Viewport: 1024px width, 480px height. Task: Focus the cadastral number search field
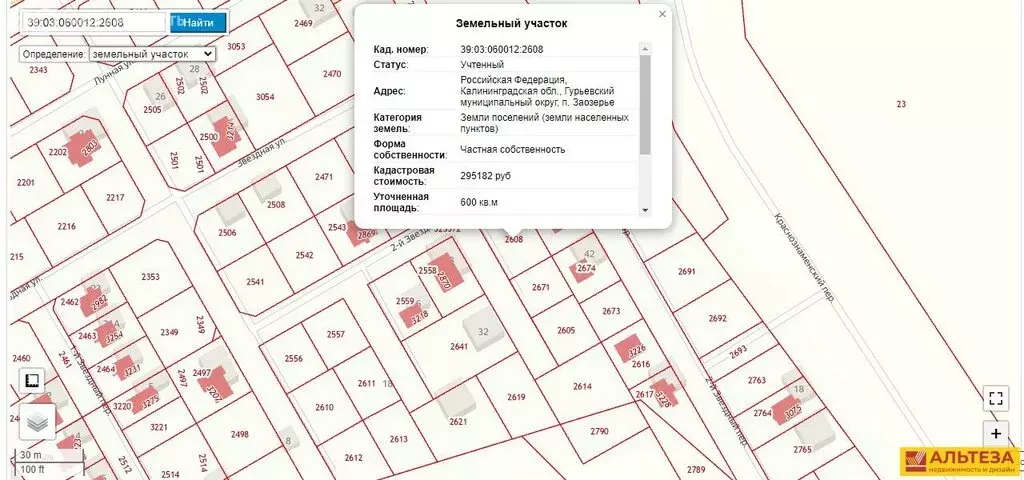pos(94,22)
